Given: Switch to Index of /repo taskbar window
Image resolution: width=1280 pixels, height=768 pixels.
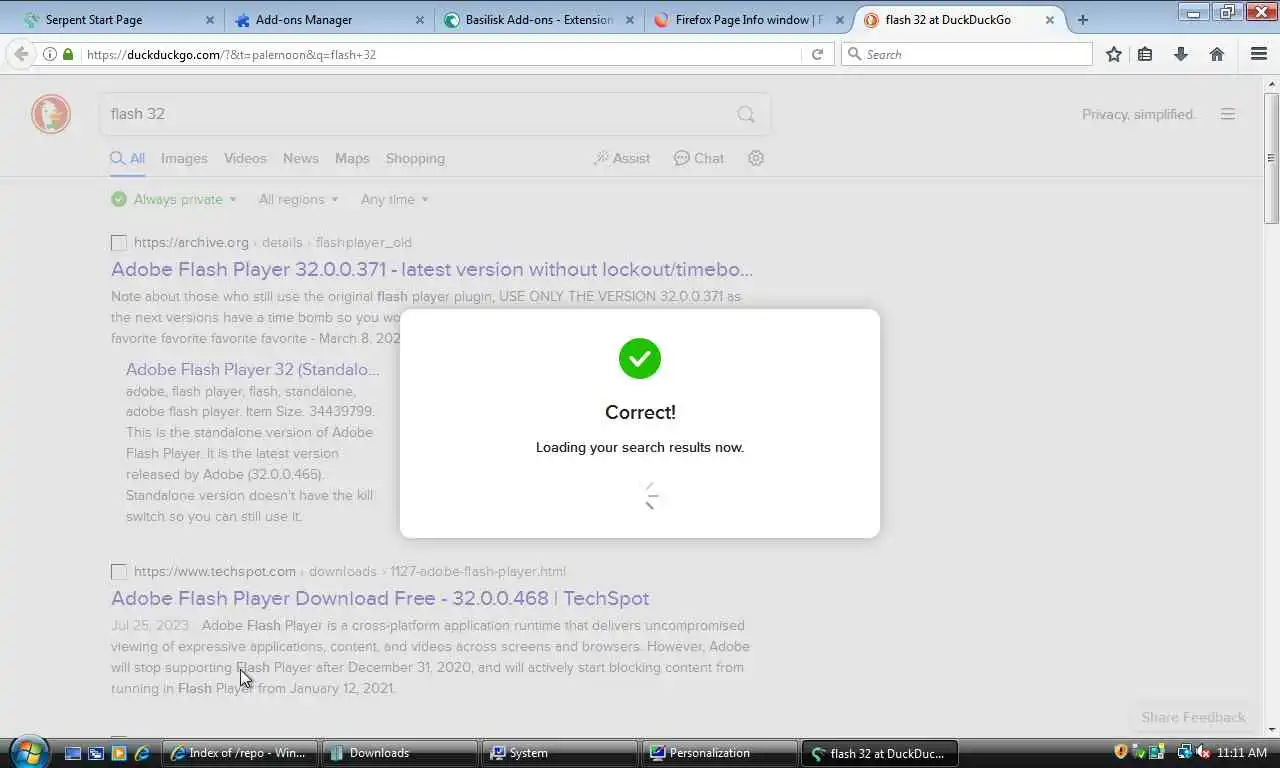Looking at the screenshot, I should pyautogui.click(x=240, y=753).
